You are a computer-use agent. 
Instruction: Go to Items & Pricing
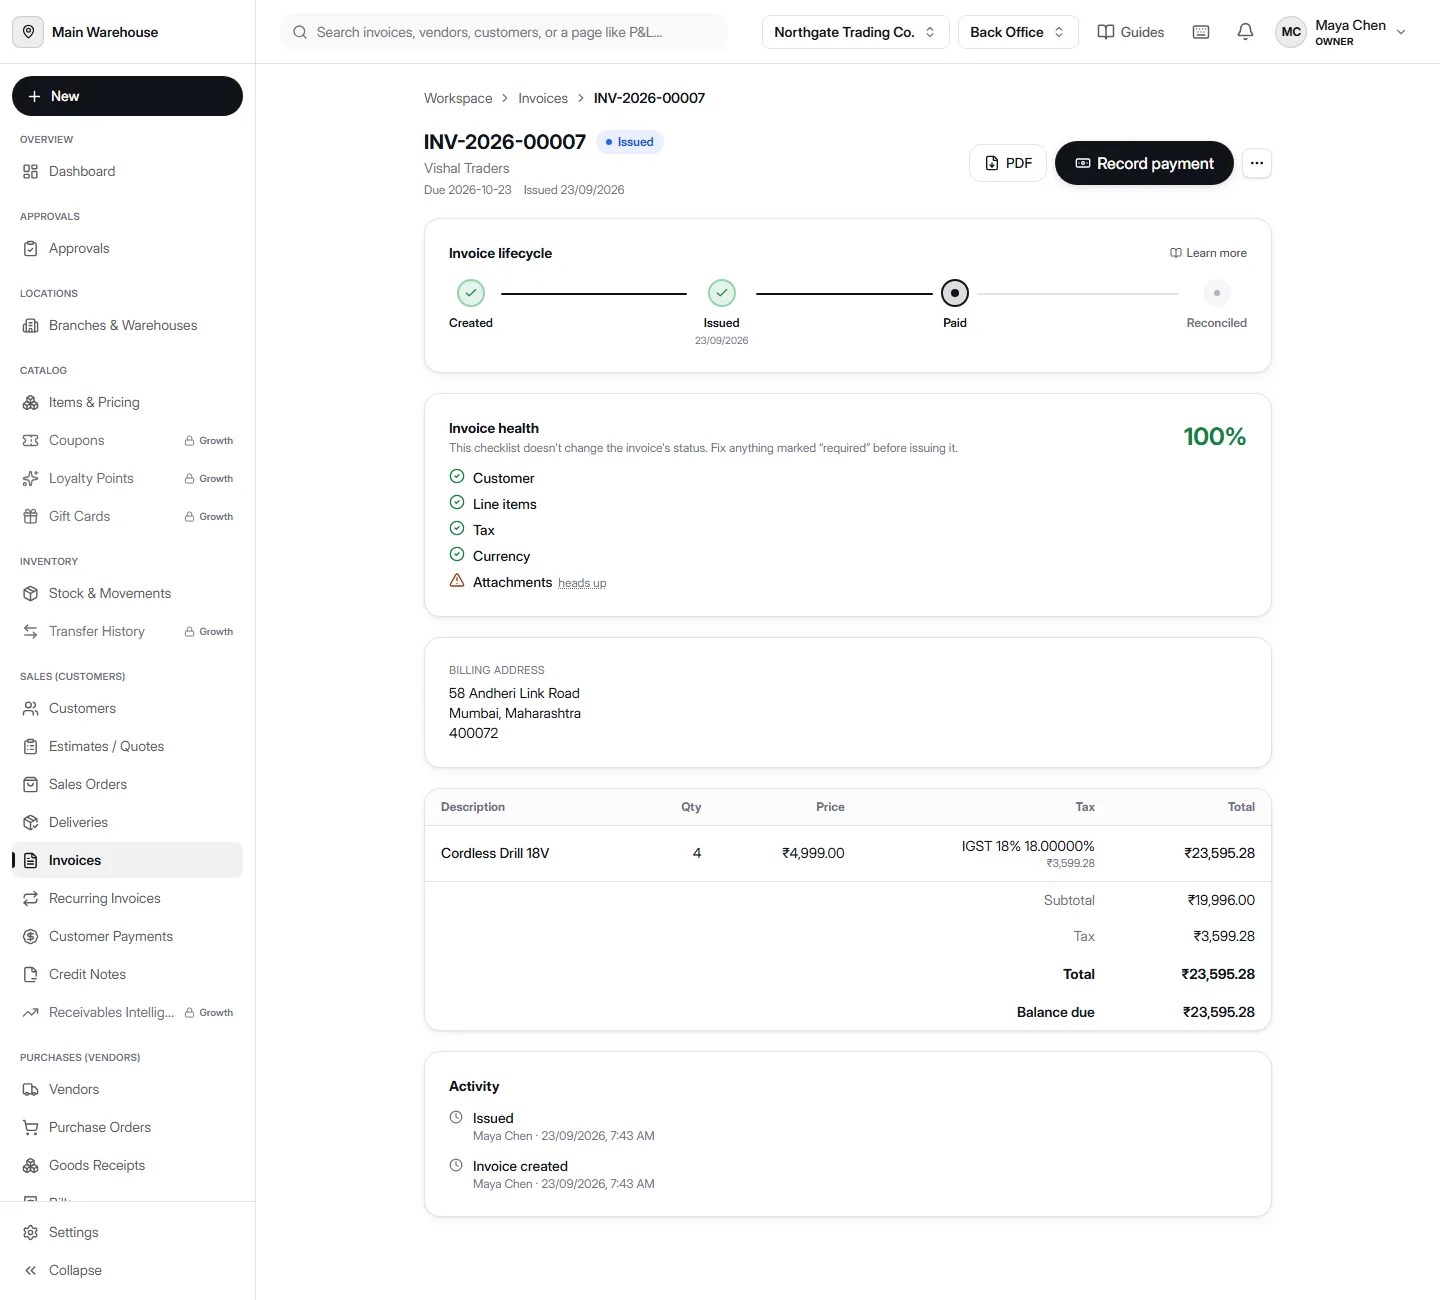point(127,403)
